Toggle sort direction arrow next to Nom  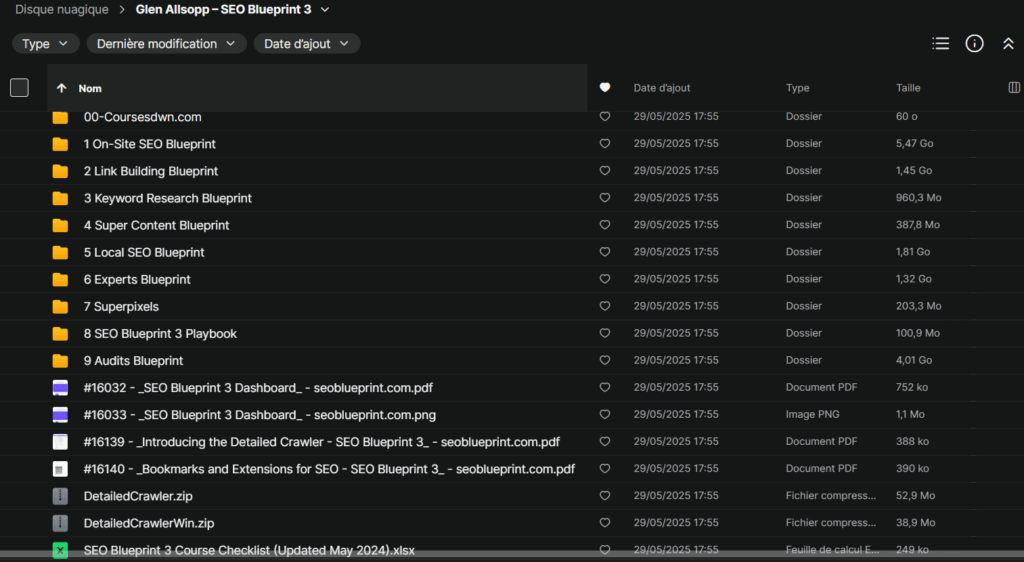coord(61,88)
